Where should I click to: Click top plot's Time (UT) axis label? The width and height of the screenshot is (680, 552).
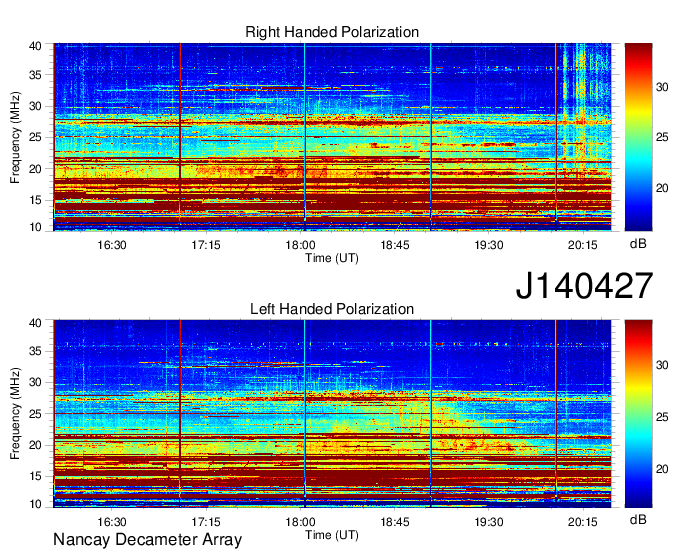[x=332, y=258]
